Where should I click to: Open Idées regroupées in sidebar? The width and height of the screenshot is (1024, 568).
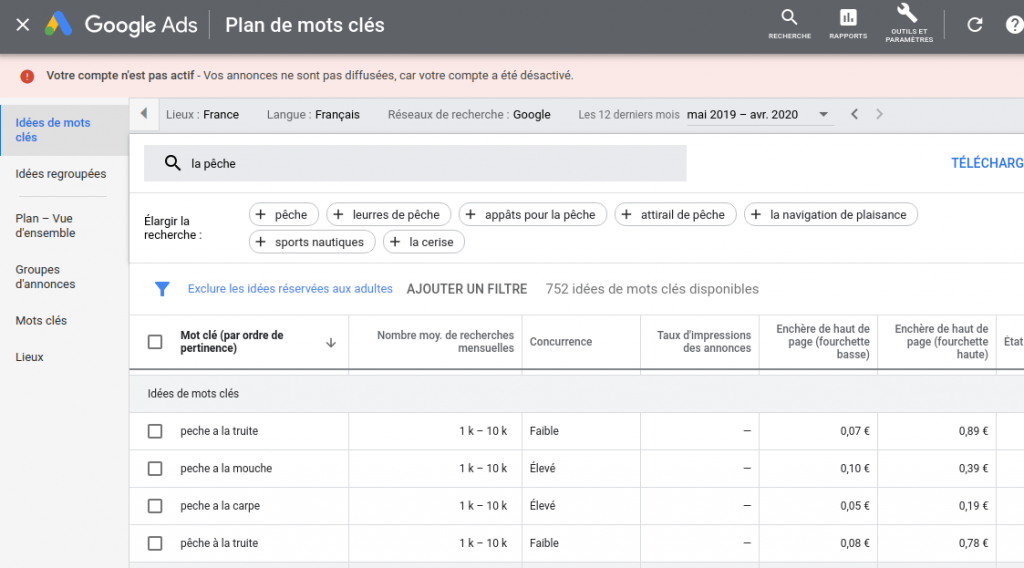point(61,174)
